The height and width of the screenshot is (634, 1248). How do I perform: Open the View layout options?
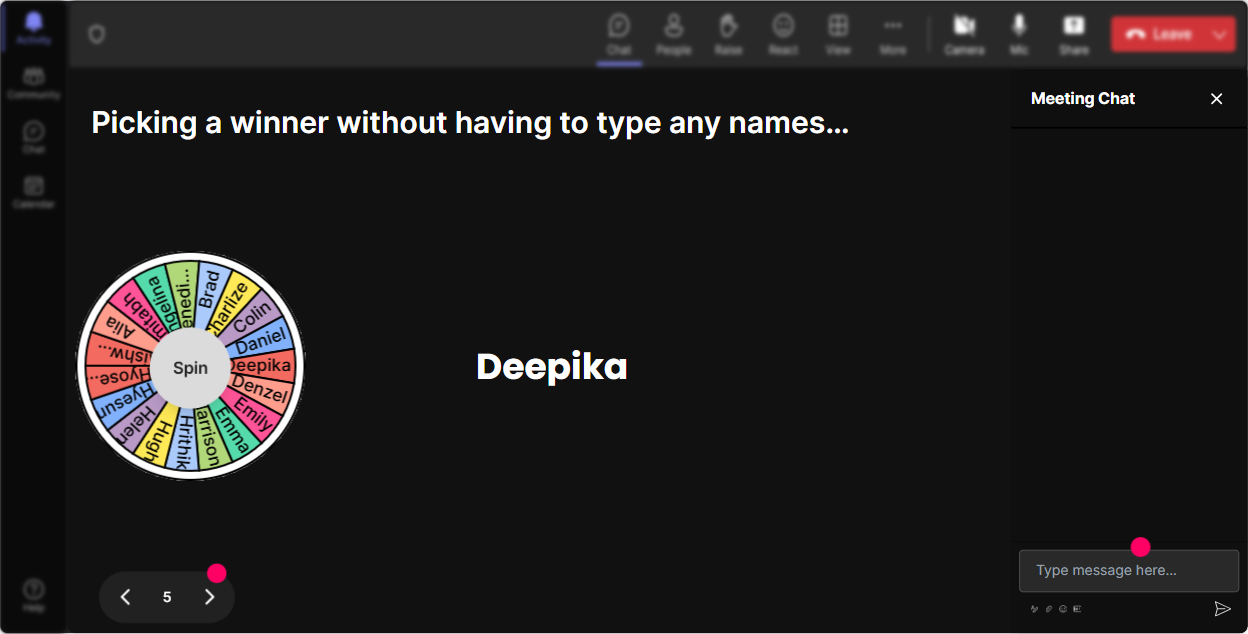click(x=838, y=34)
